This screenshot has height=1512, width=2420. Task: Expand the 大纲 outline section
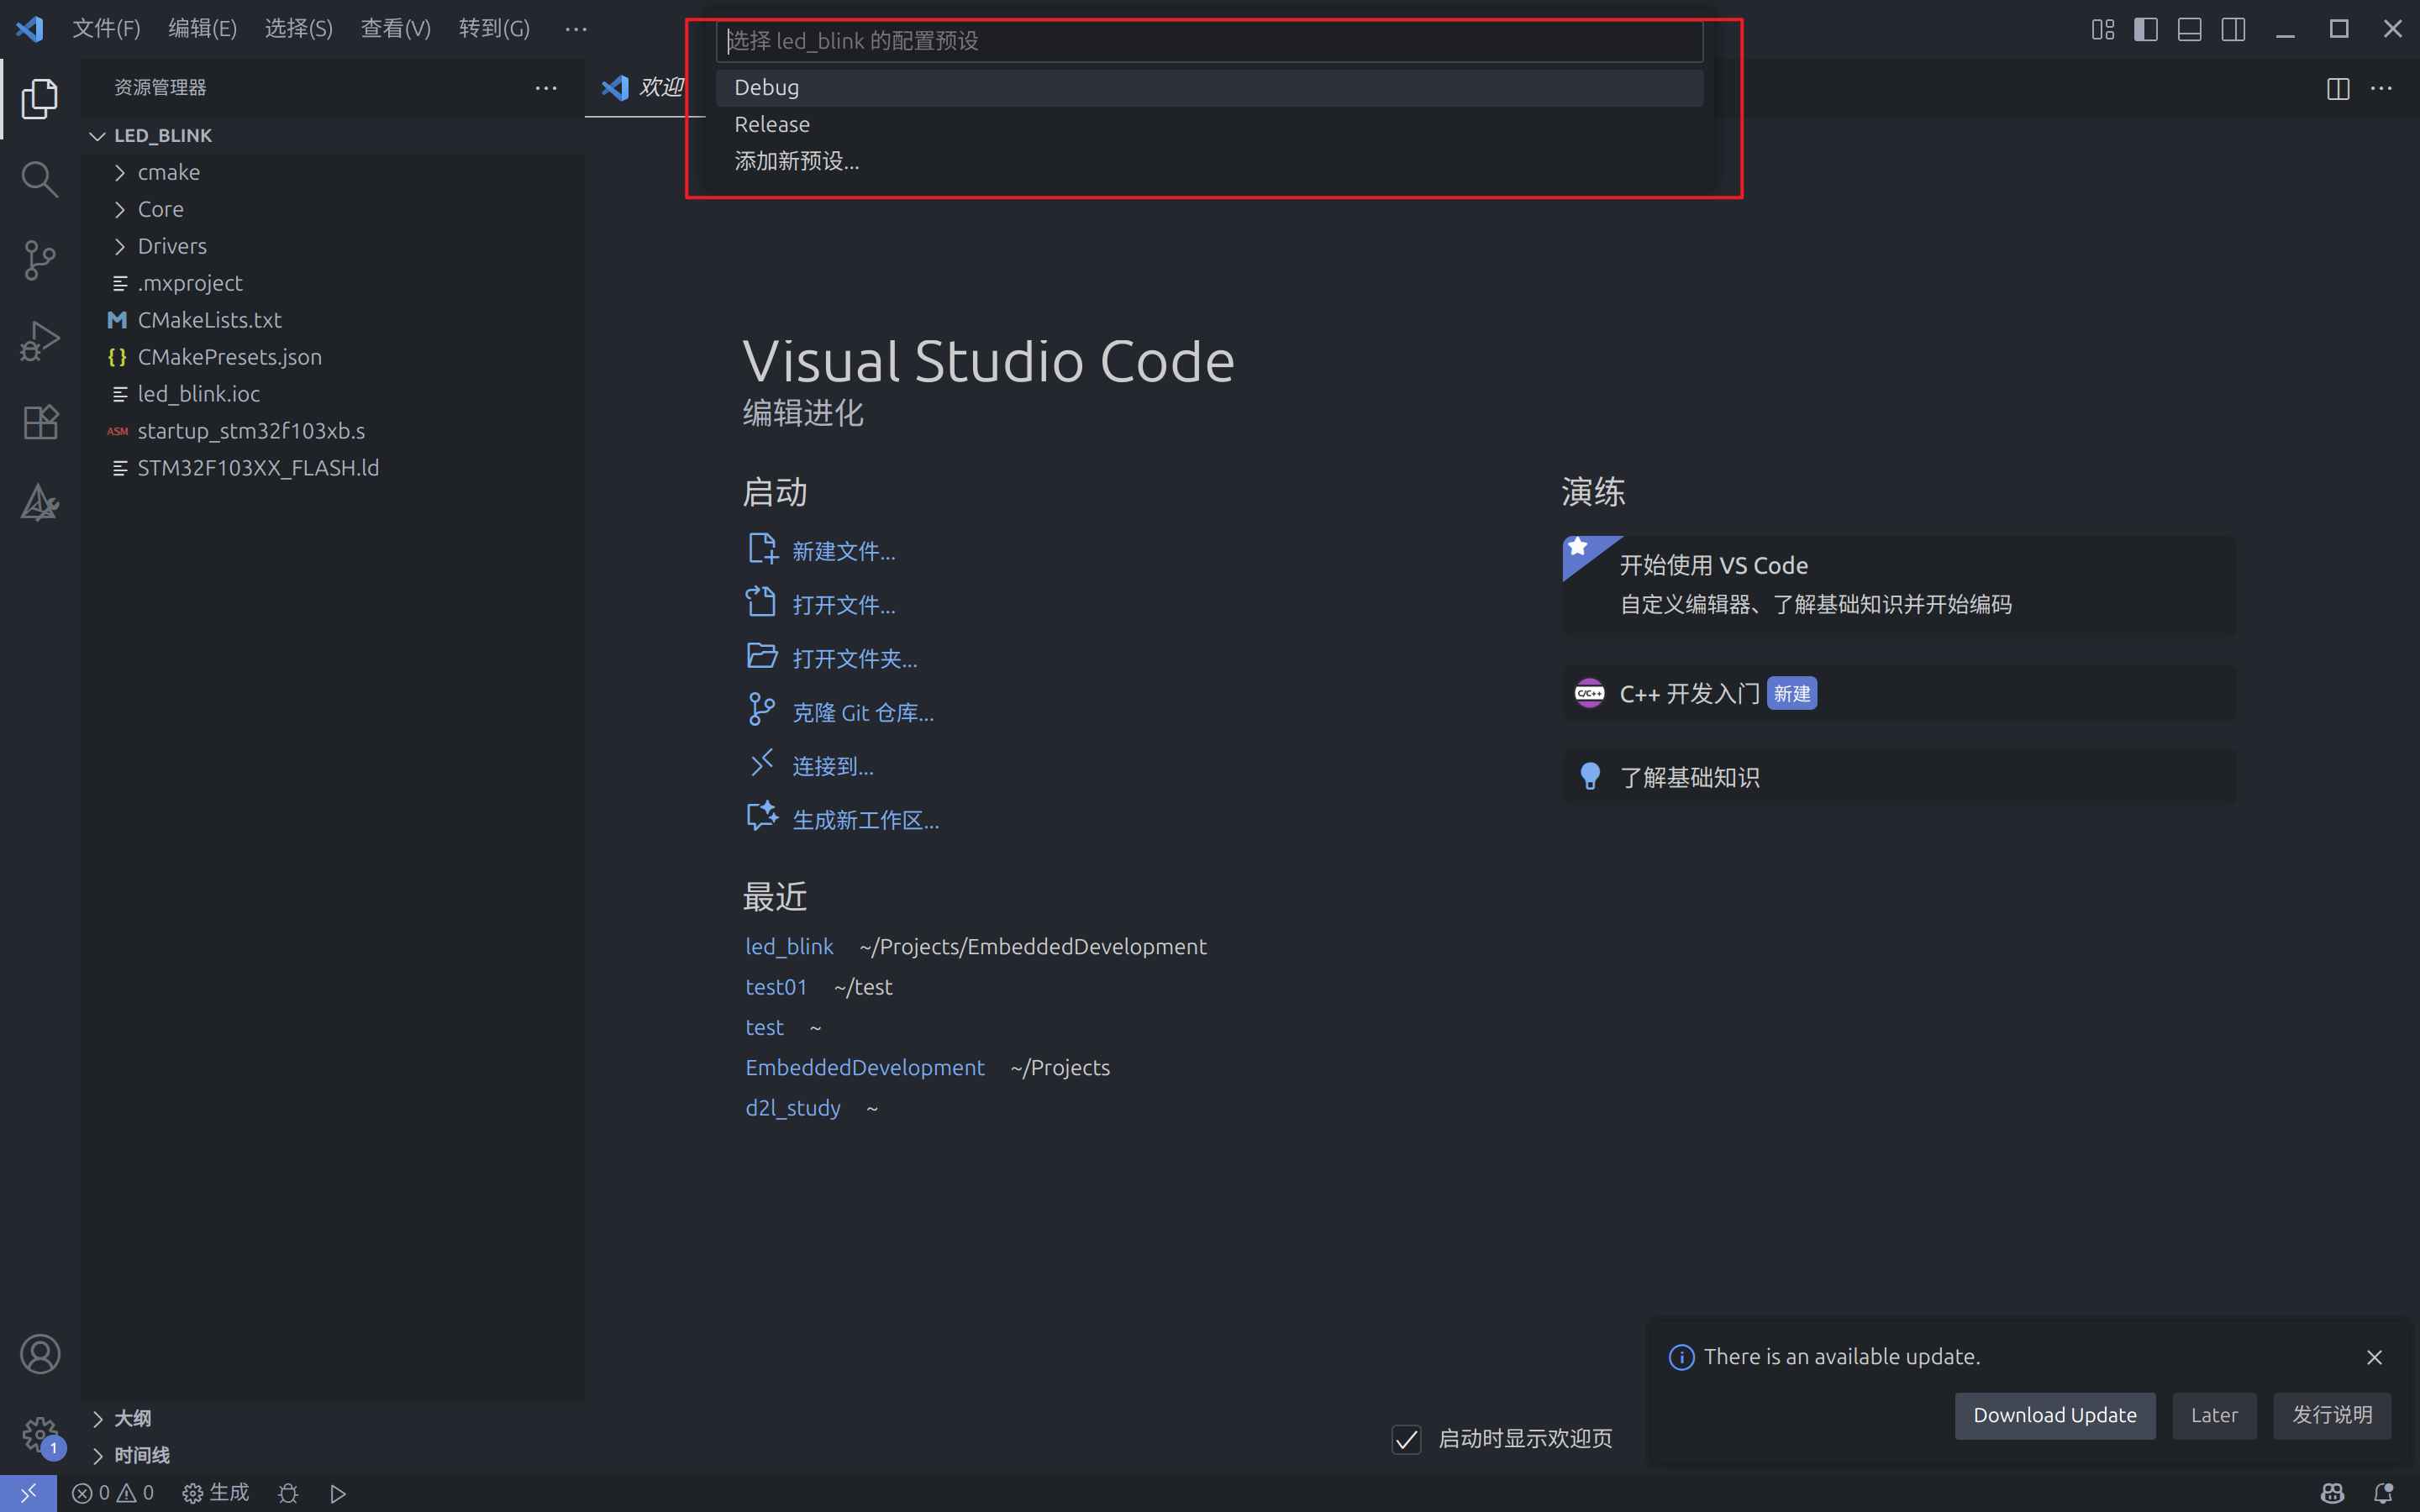point(131,1418)
